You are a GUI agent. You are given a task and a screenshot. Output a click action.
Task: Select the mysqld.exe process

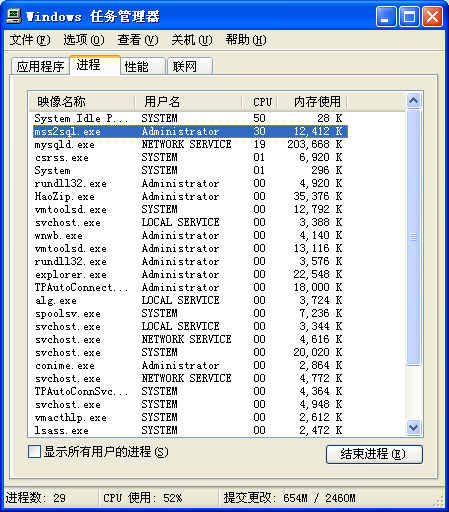(x=190, y=144)
